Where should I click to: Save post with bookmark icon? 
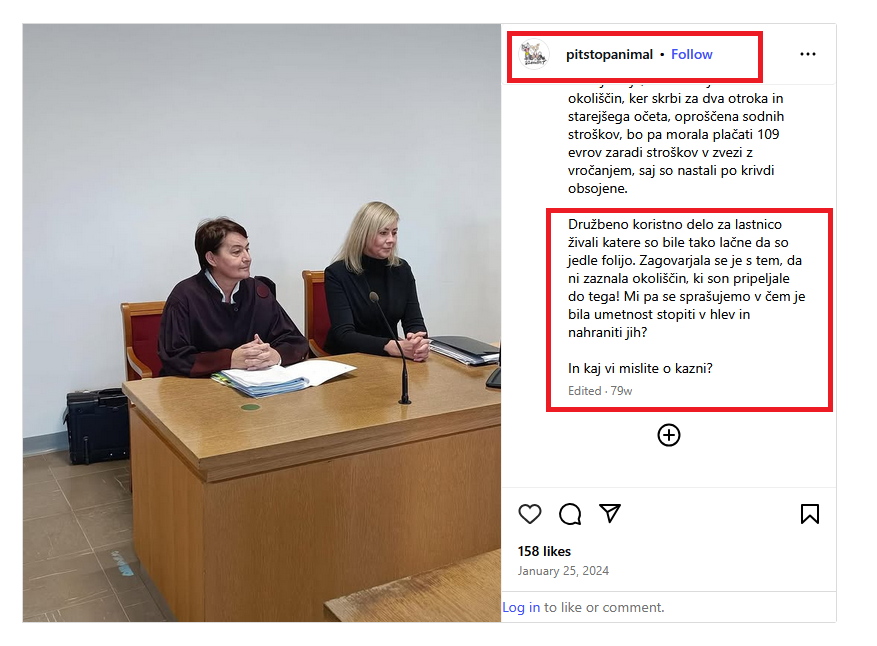click(809, 513)
